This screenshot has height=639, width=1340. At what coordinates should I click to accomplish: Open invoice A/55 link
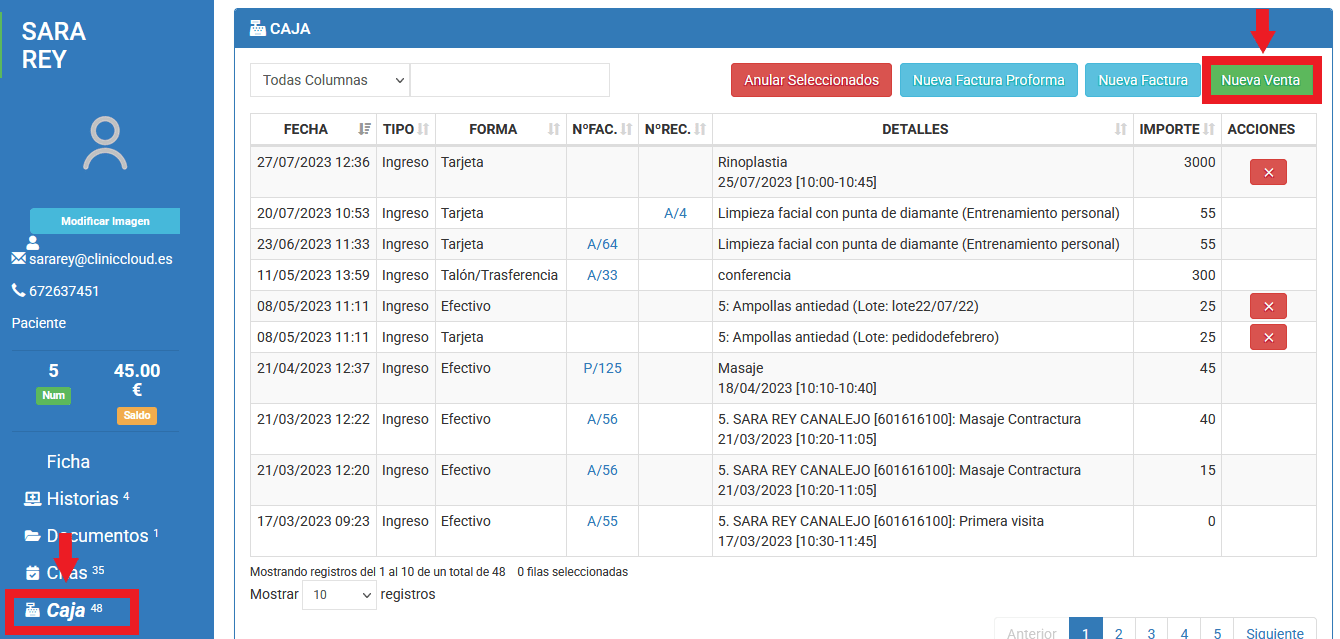(x=602, y=521)
